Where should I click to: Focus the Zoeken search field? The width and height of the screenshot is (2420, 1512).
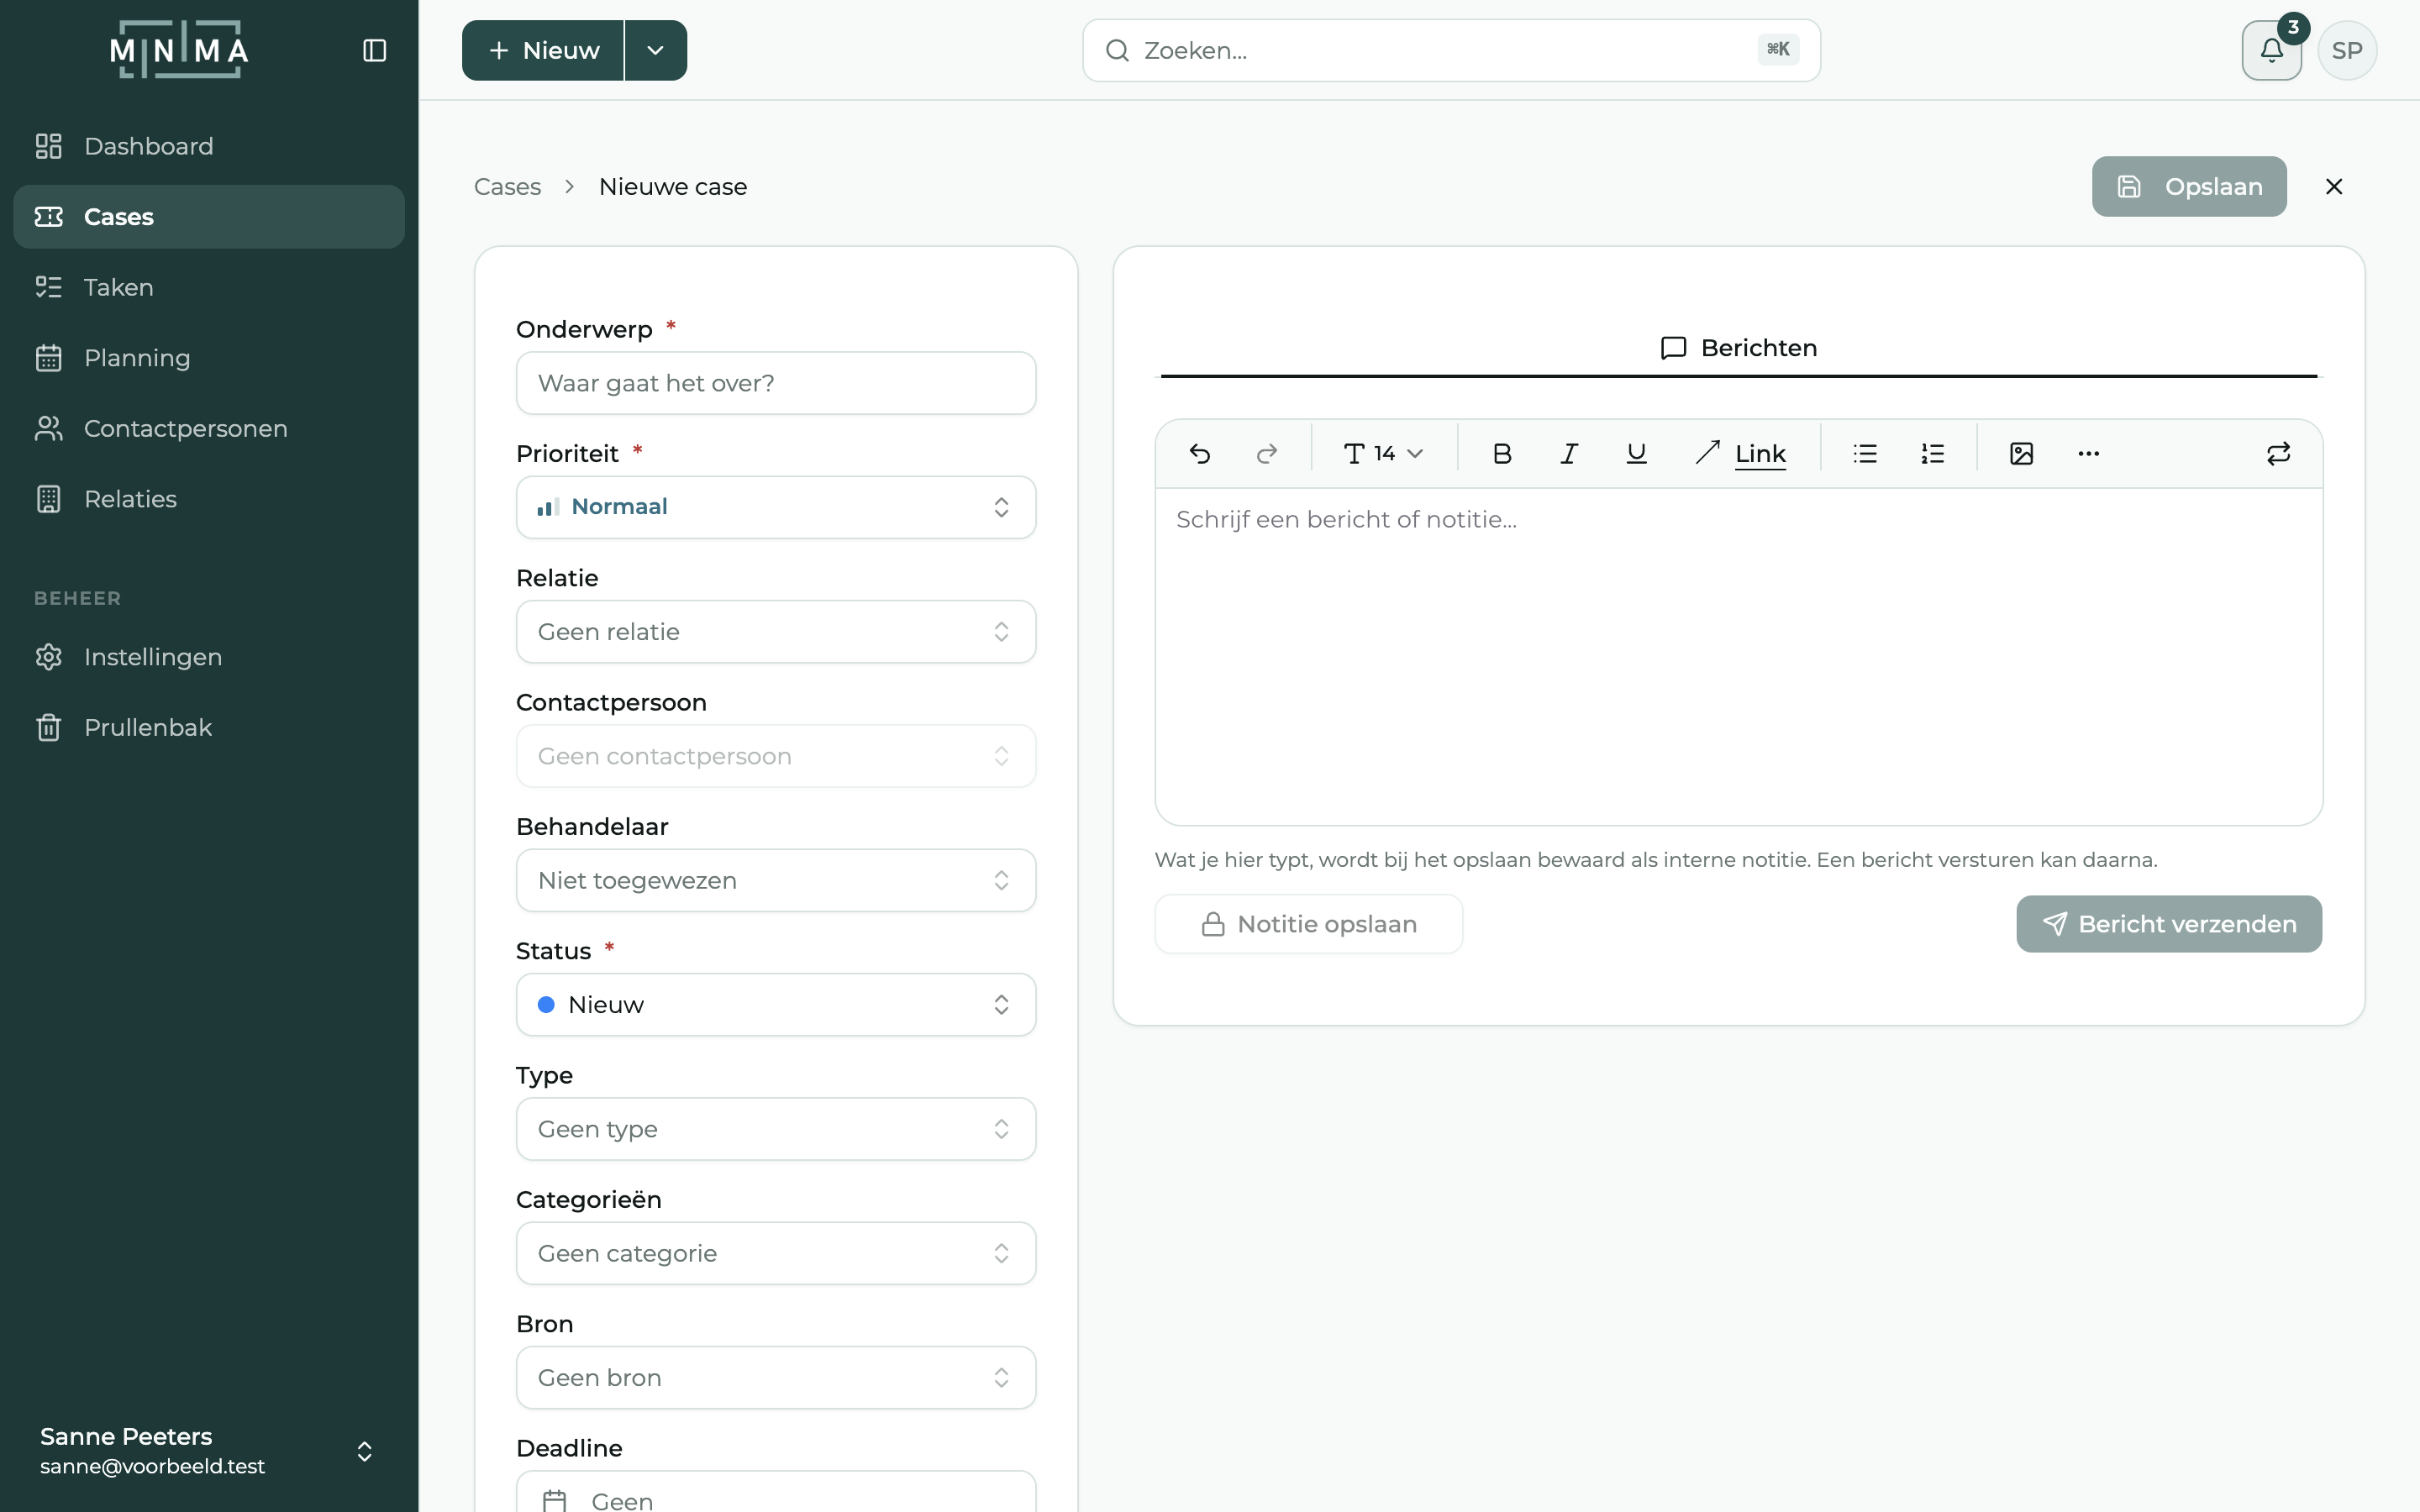[1451, 50]
